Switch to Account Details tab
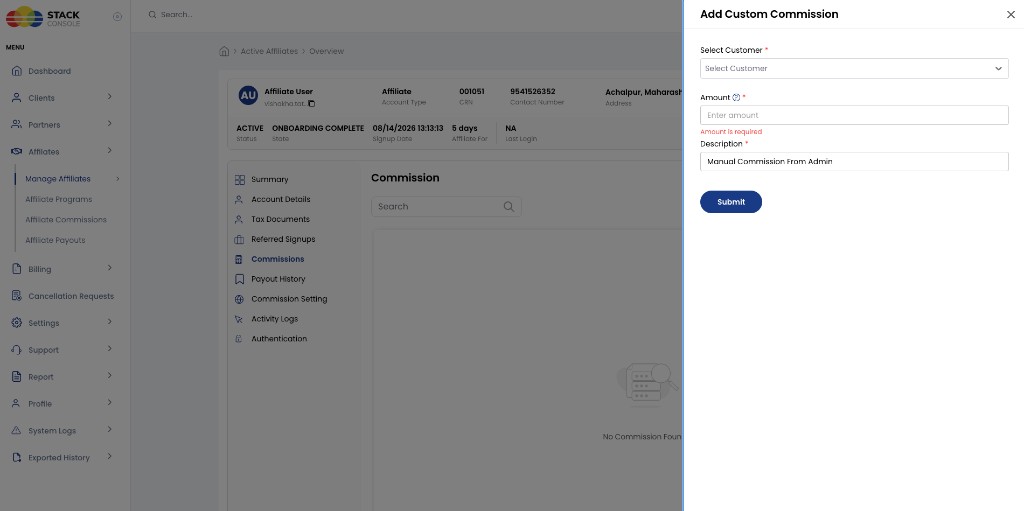This screenshot has height=511, width=1024. (281, 199)
